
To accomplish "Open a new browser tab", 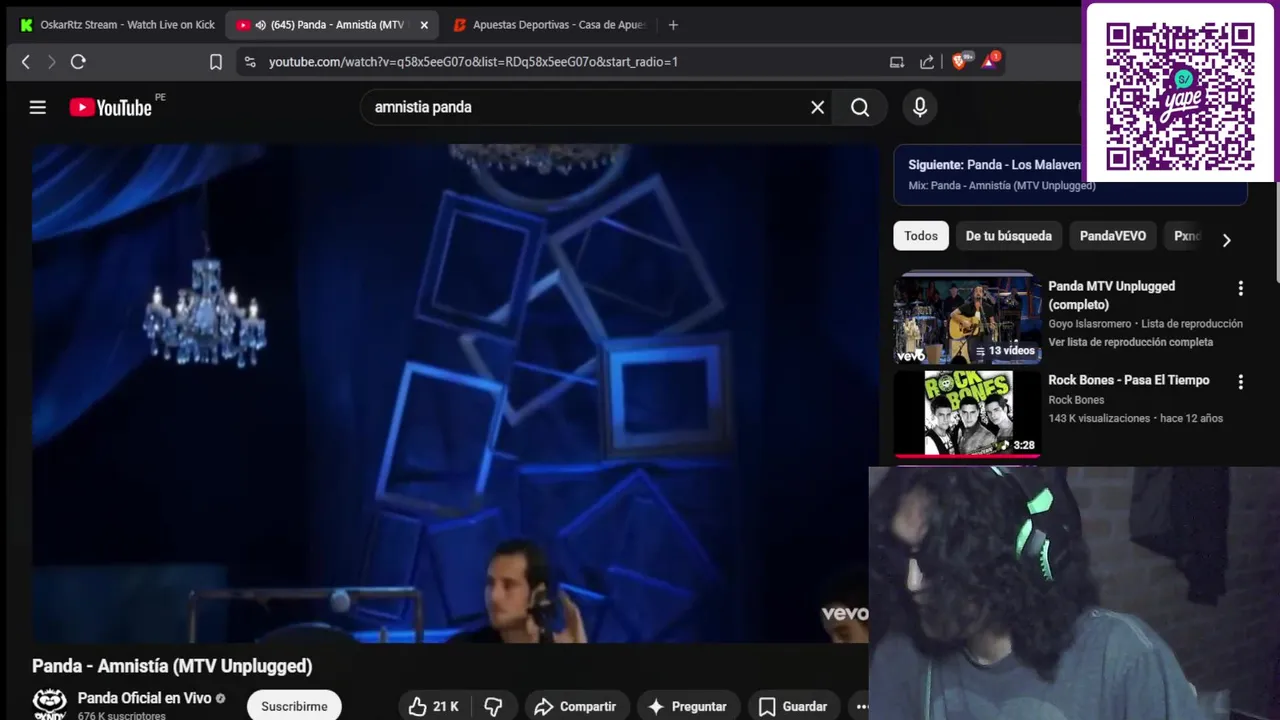I will pyautogui.click(x=673, y=25).
